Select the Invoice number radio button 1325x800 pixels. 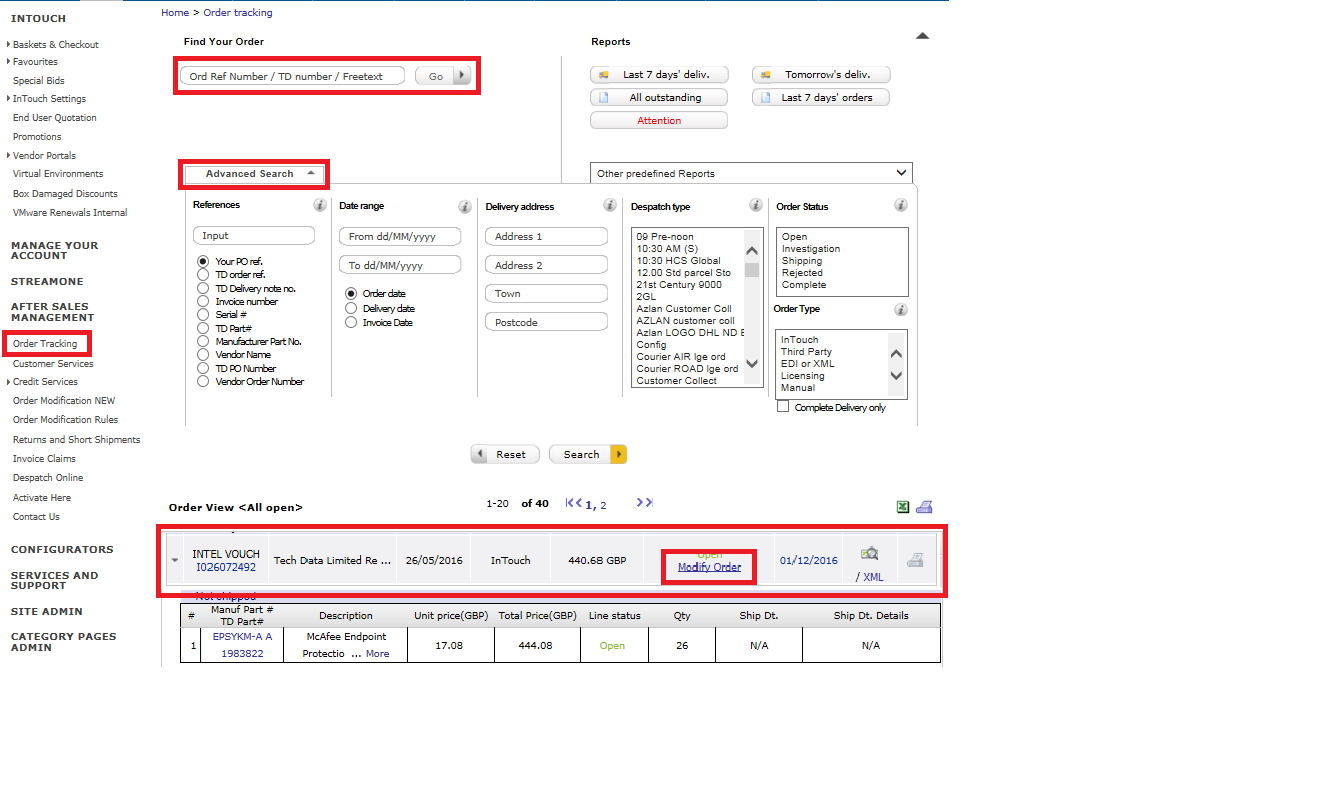(x=203, y=301)
